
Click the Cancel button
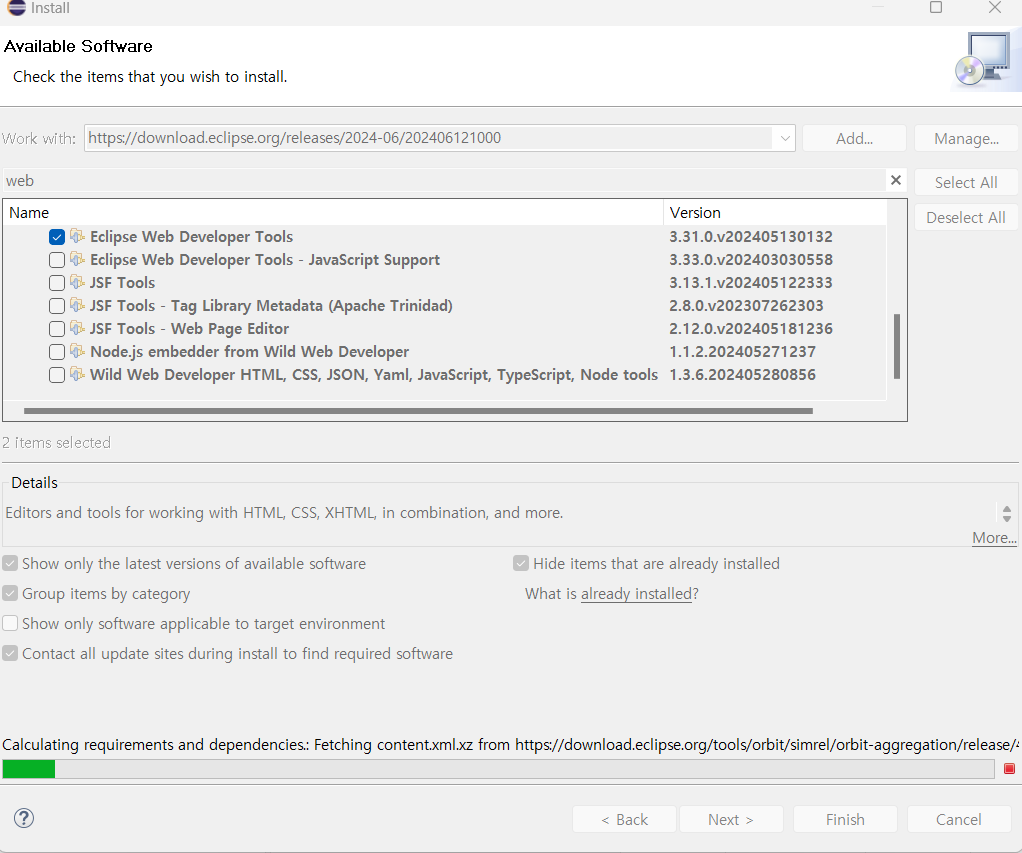tap(958, 819)
